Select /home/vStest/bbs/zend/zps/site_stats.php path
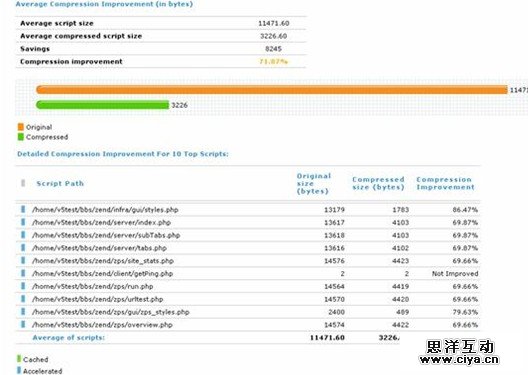The image size is (528, 375). tap(103, 261)
